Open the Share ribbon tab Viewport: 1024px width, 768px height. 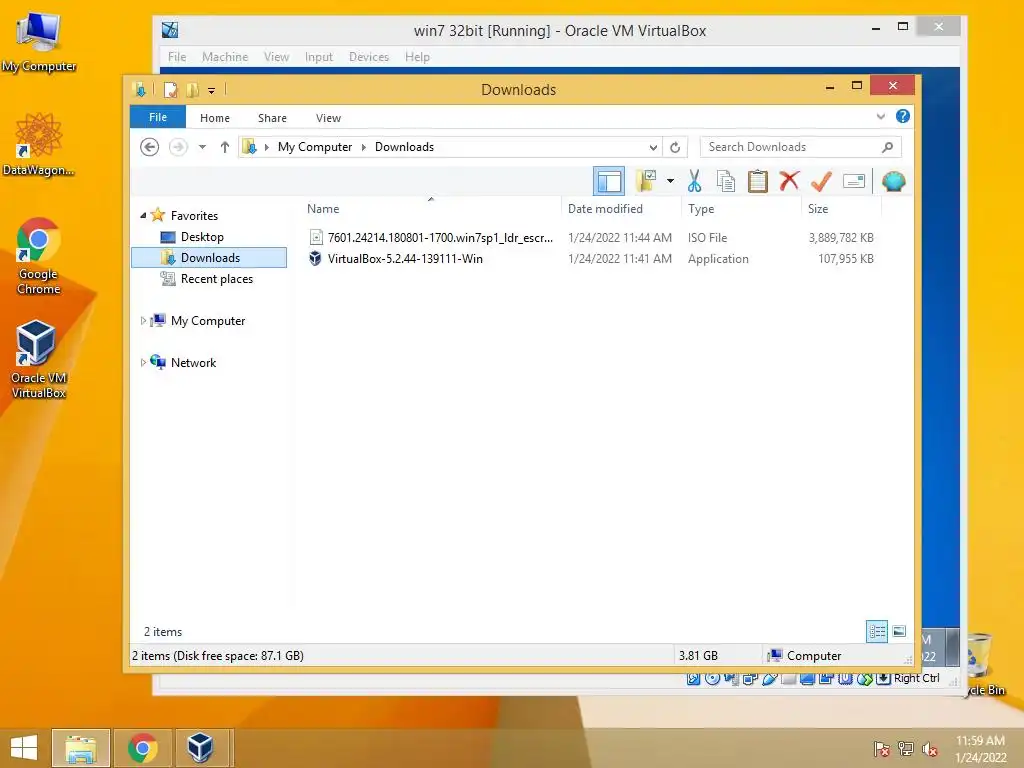[272, 118]
